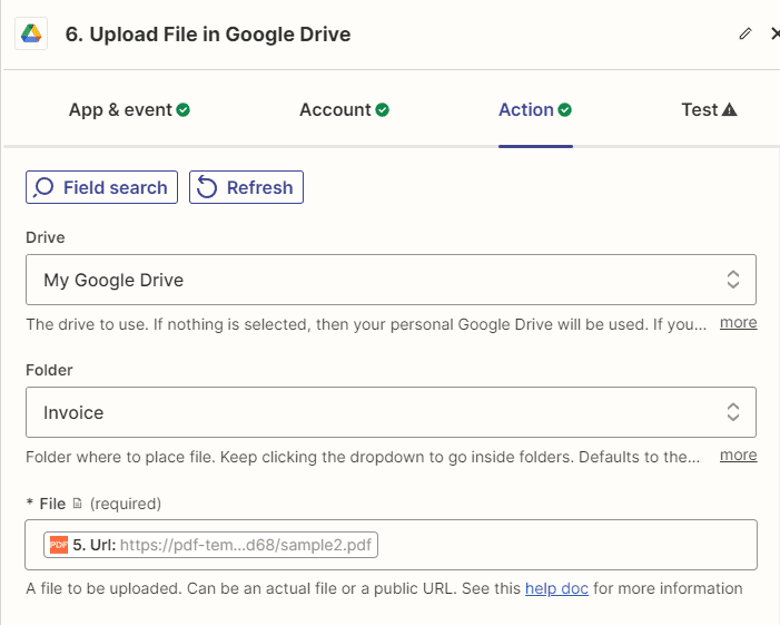This screenshot has width=780, height=625.
Task: Click the Google Drive app icon
Action: [x=31, y=34]
